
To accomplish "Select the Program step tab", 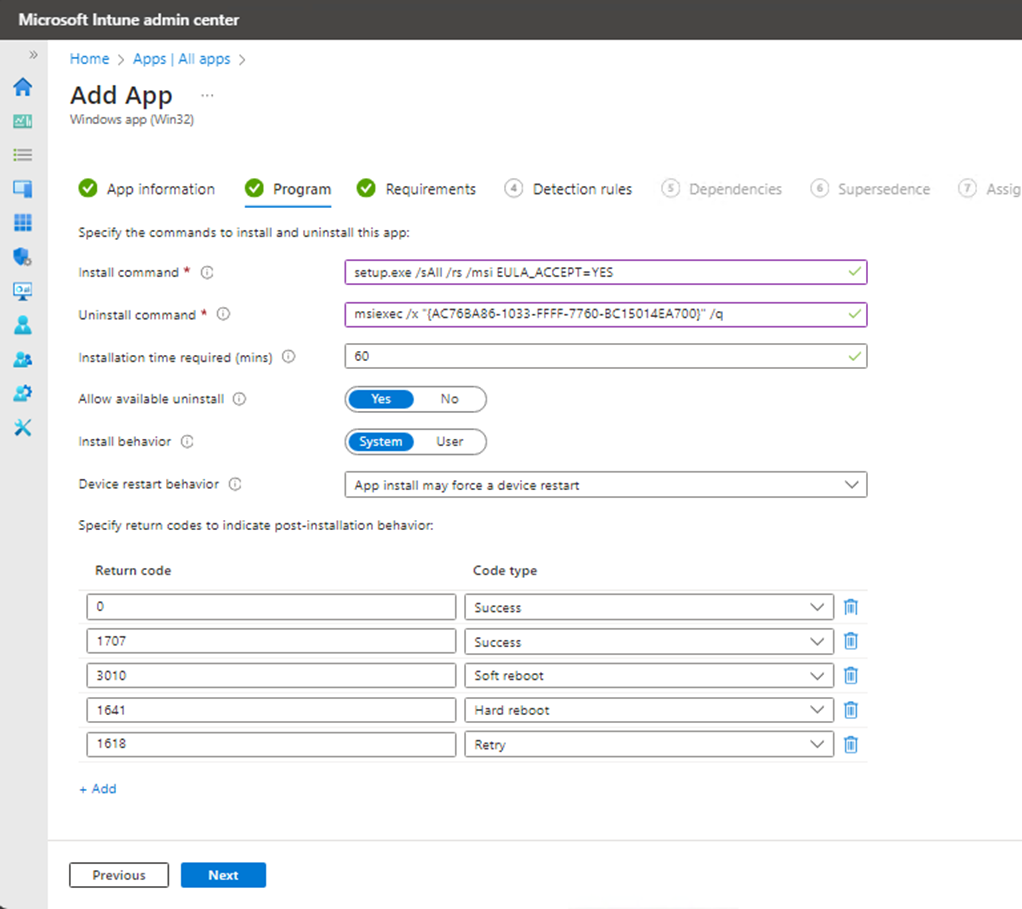I will pyautogui.click(x=288, y=189).
